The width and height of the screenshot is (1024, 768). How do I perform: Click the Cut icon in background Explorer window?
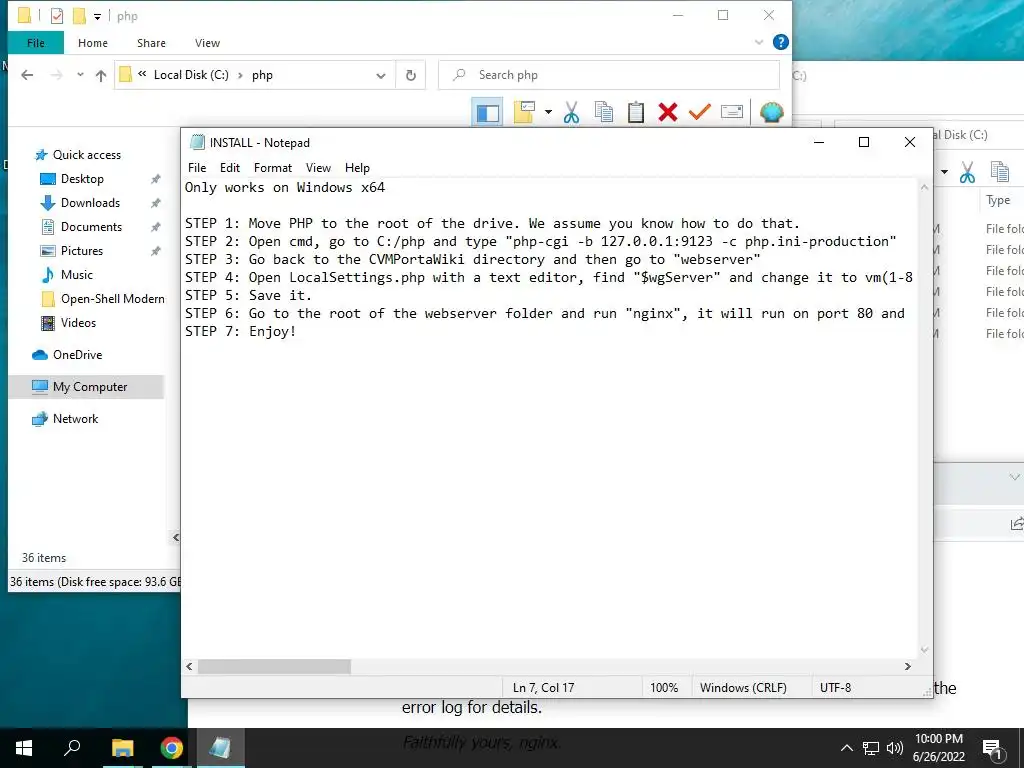click(967, 172)
